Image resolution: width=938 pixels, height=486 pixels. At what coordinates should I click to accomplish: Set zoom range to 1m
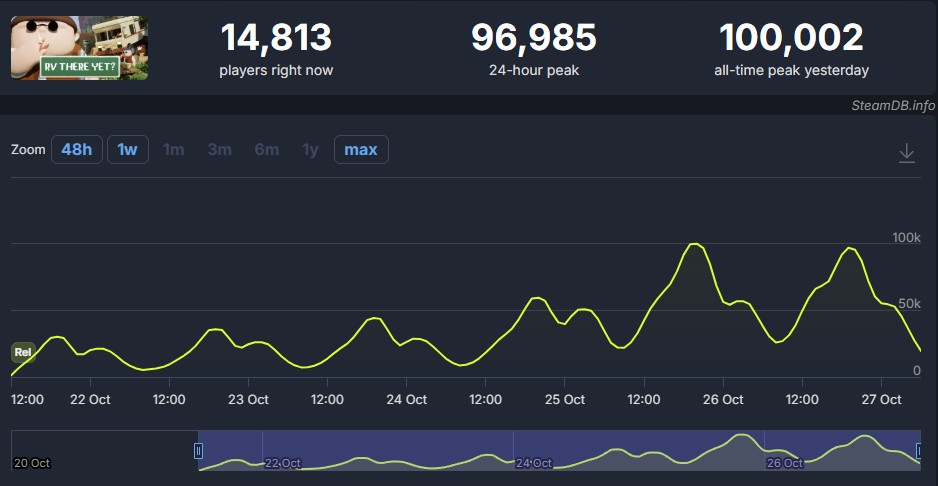(174, 150)
